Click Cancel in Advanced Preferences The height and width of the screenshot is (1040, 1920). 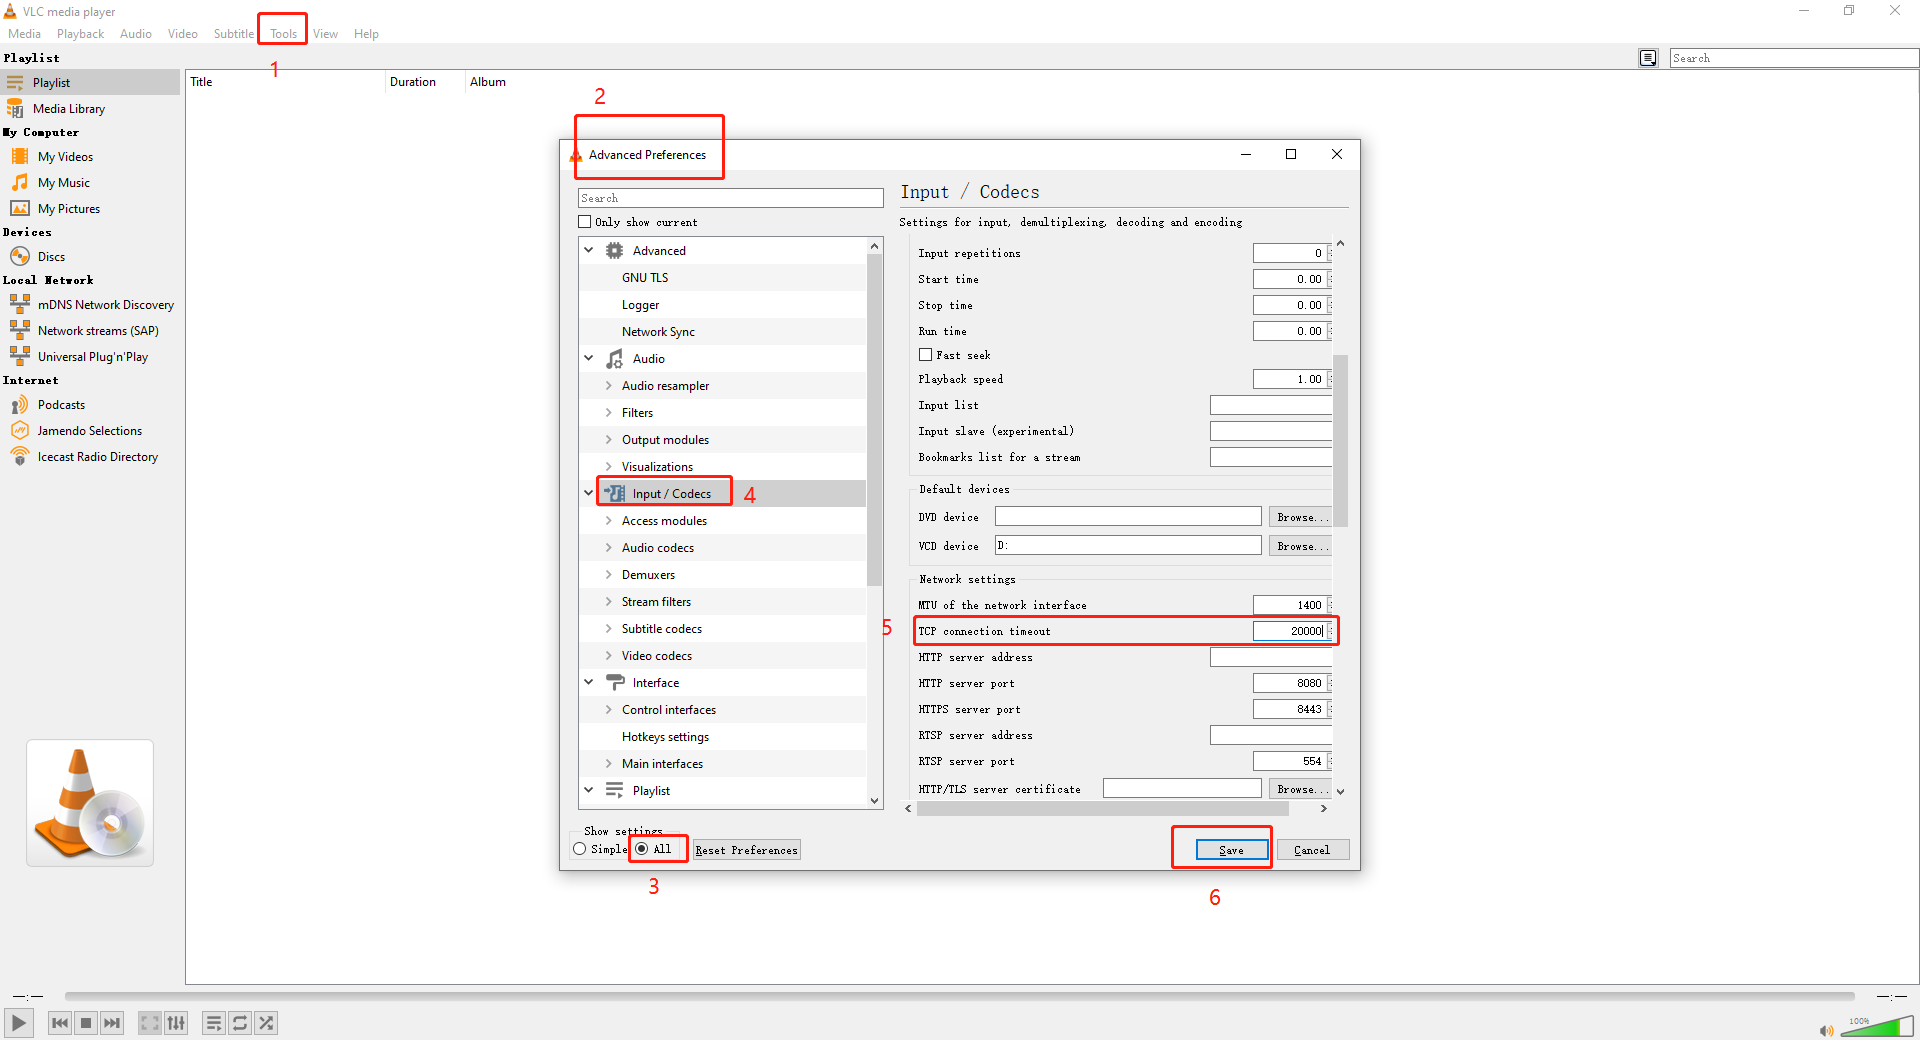tap(1312, 850)
